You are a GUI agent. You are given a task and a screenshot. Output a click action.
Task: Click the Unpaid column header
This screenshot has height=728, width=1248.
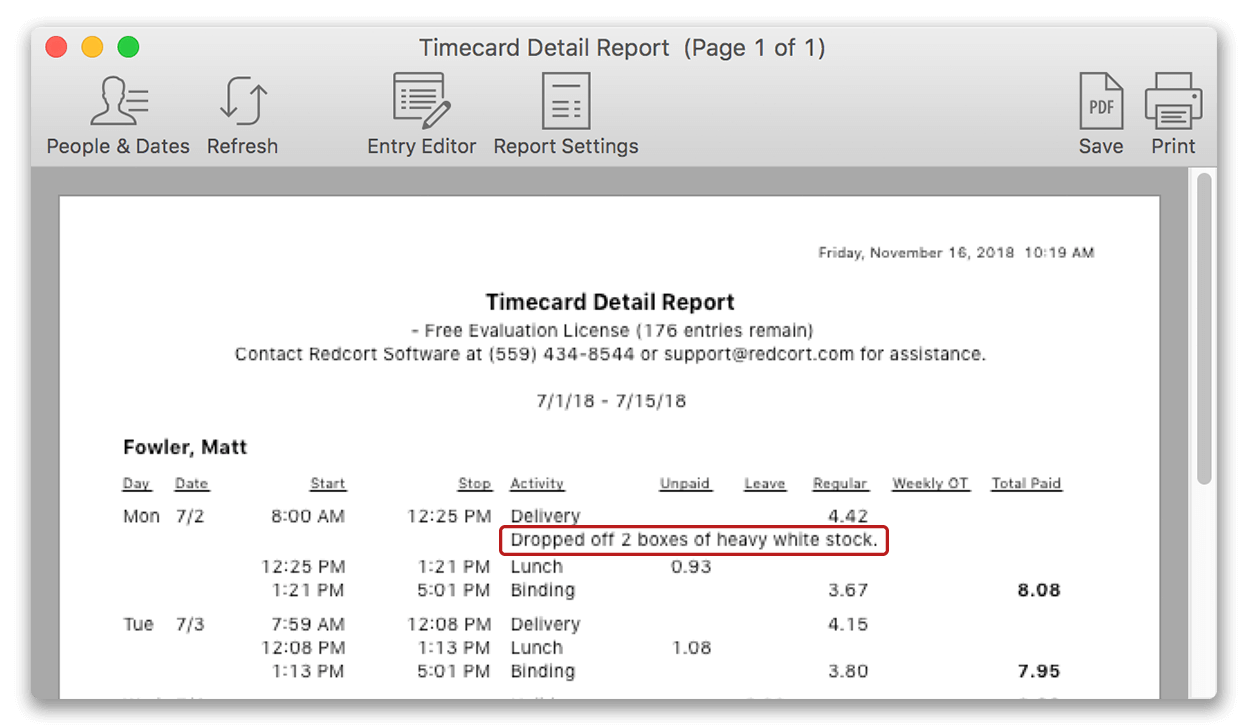tap(685, 483)
